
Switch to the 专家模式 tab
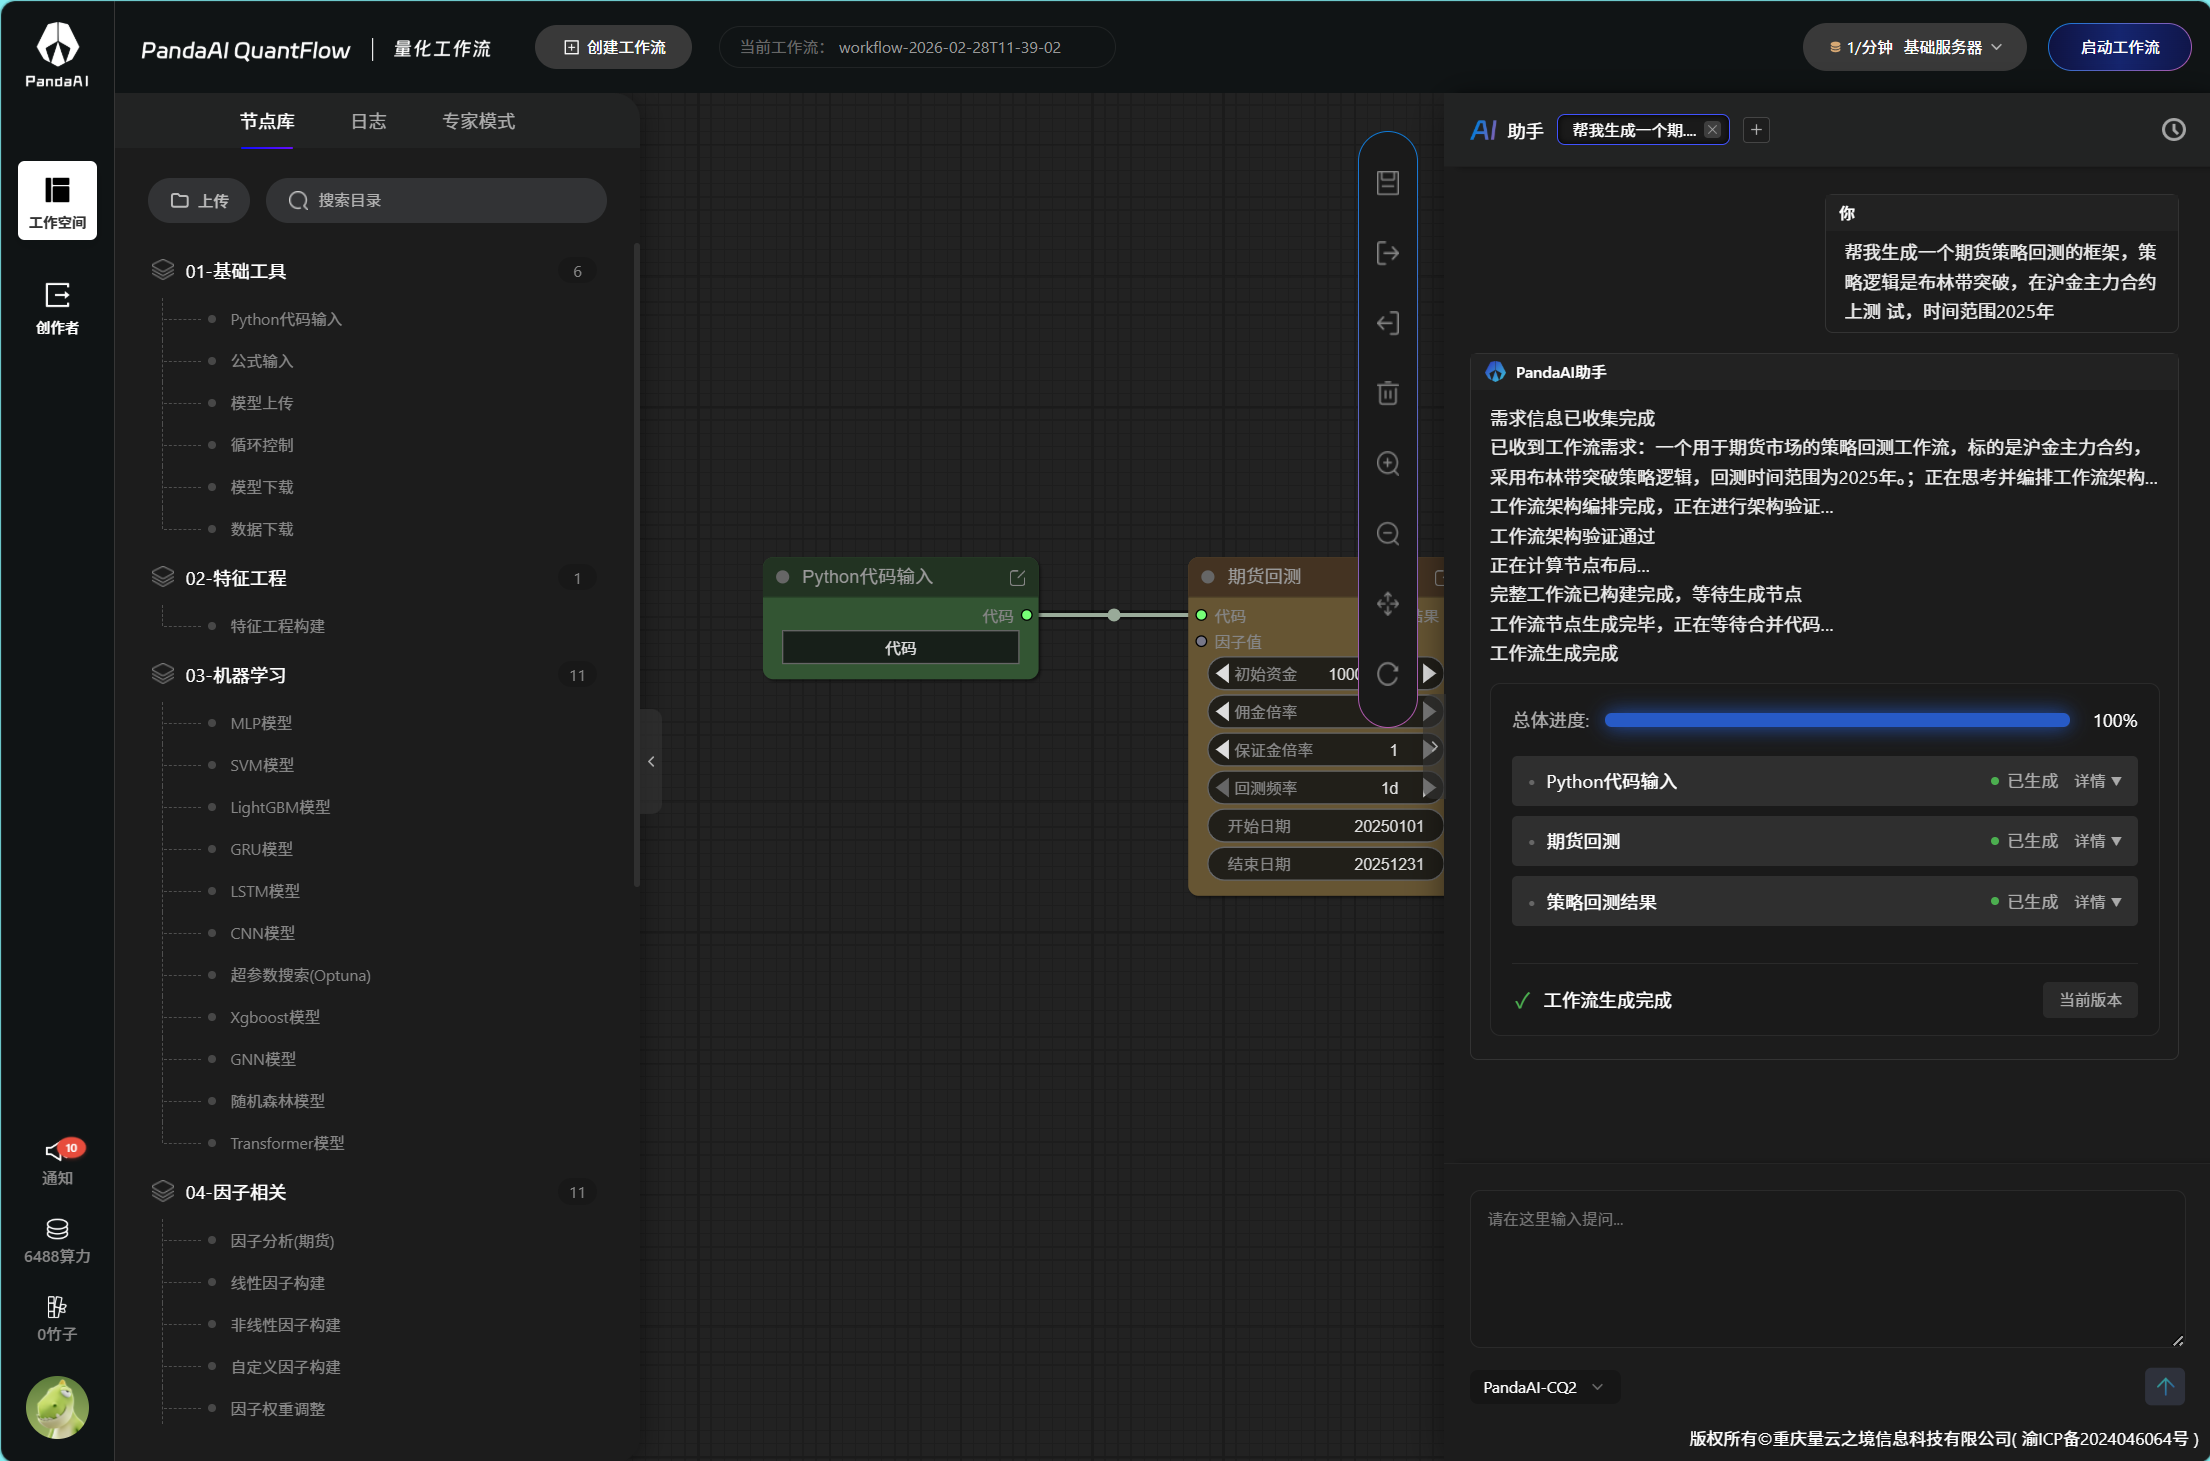click(x=479, y=121)
